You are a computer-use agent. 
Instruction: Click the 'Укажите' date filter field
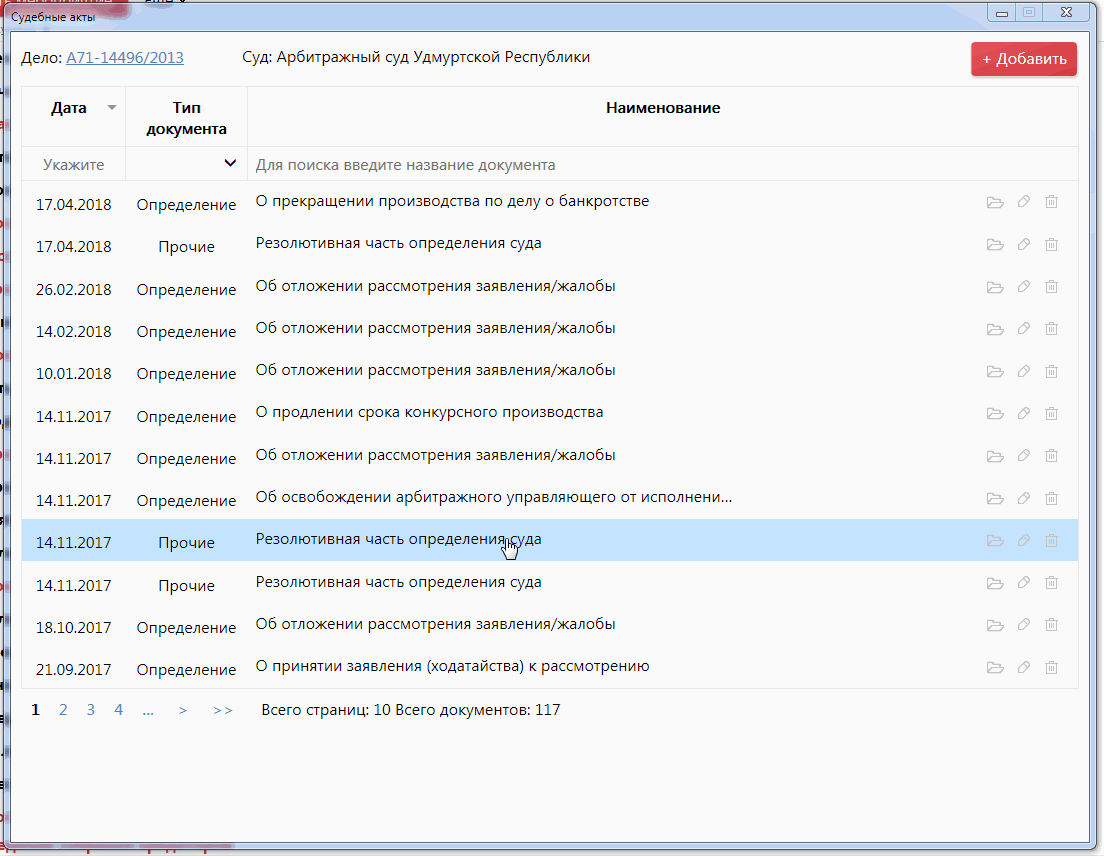click(73, 165)
